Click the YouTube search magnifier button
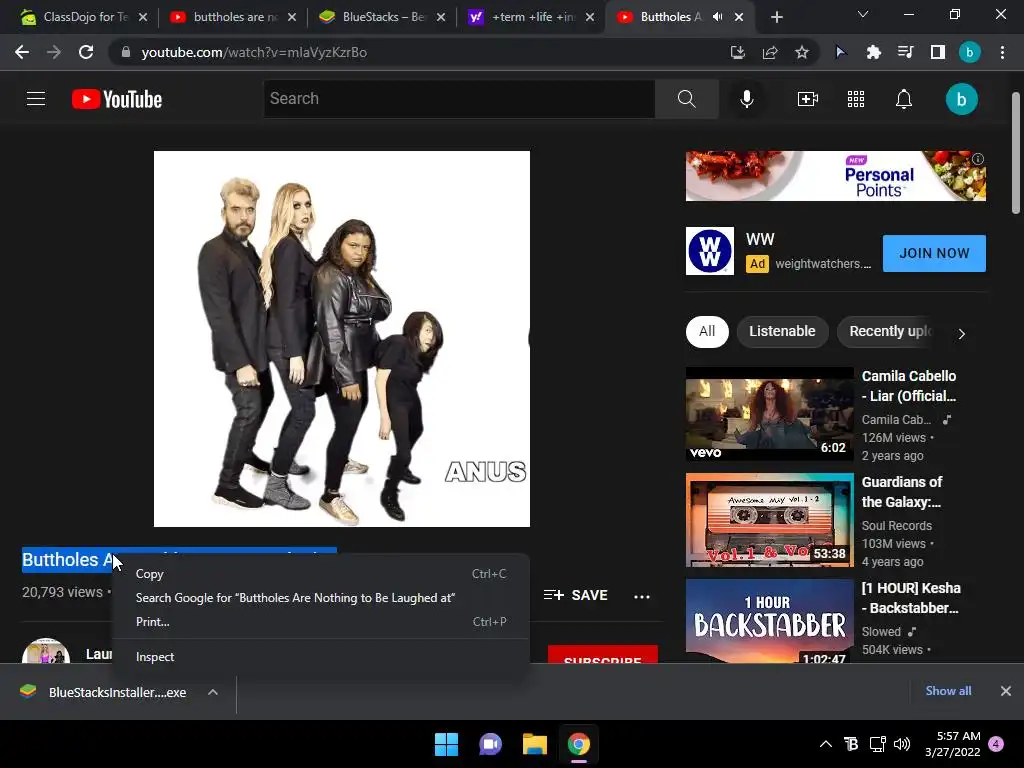 pos(686,99)
